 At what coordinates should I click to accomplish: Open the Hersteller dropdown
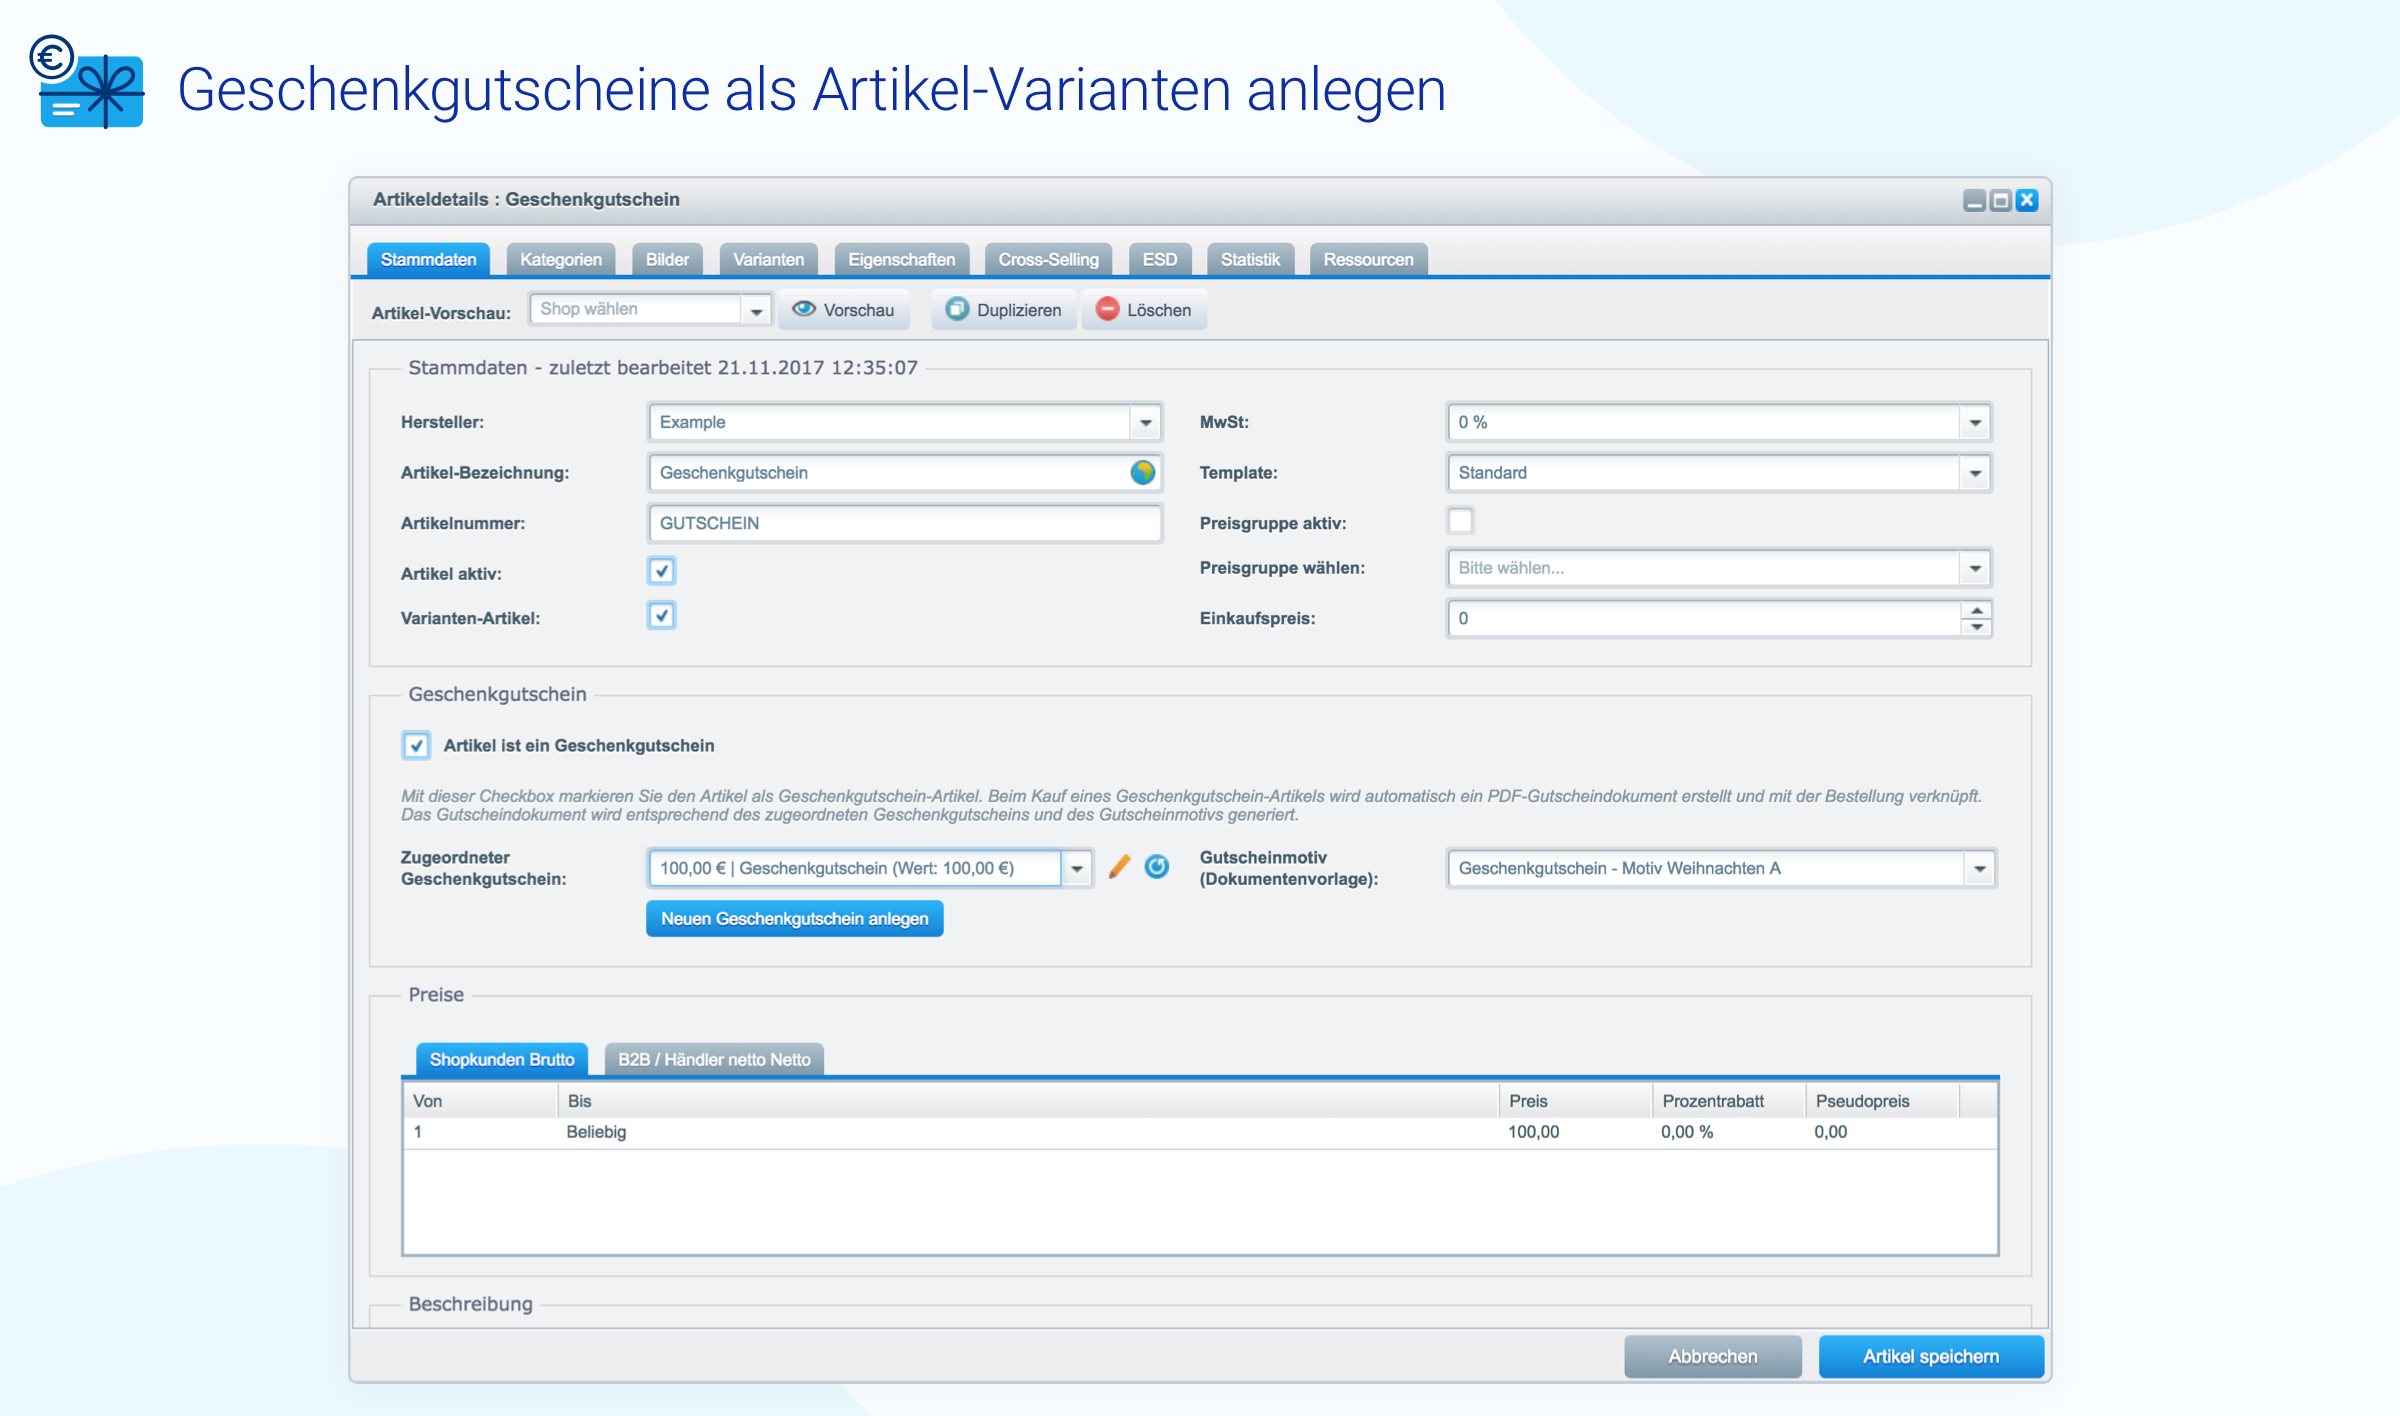coord(1145,422)
